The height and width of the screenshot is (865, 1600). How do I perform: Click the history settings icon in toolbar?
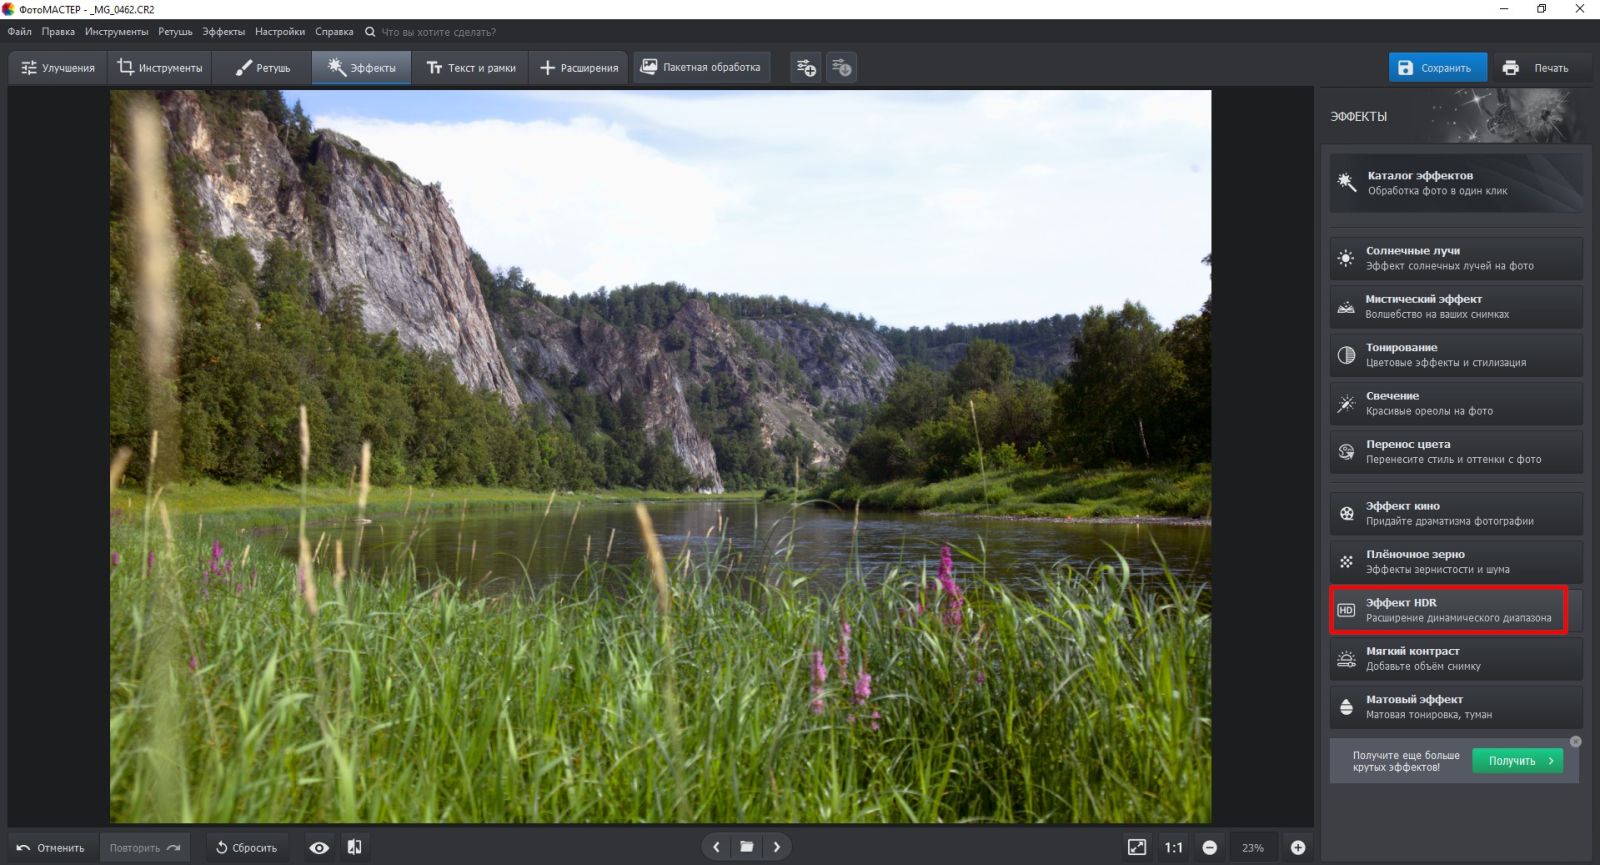842,68
